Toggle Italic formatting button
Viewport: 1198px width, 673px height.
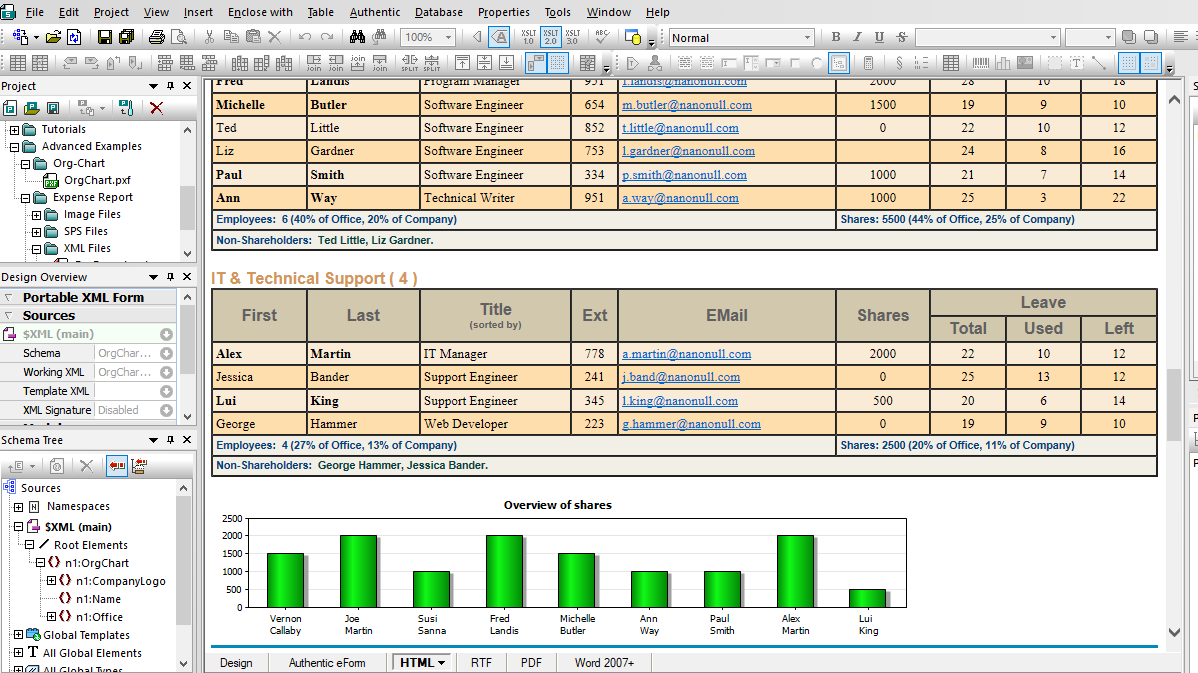tap(858, 37)
